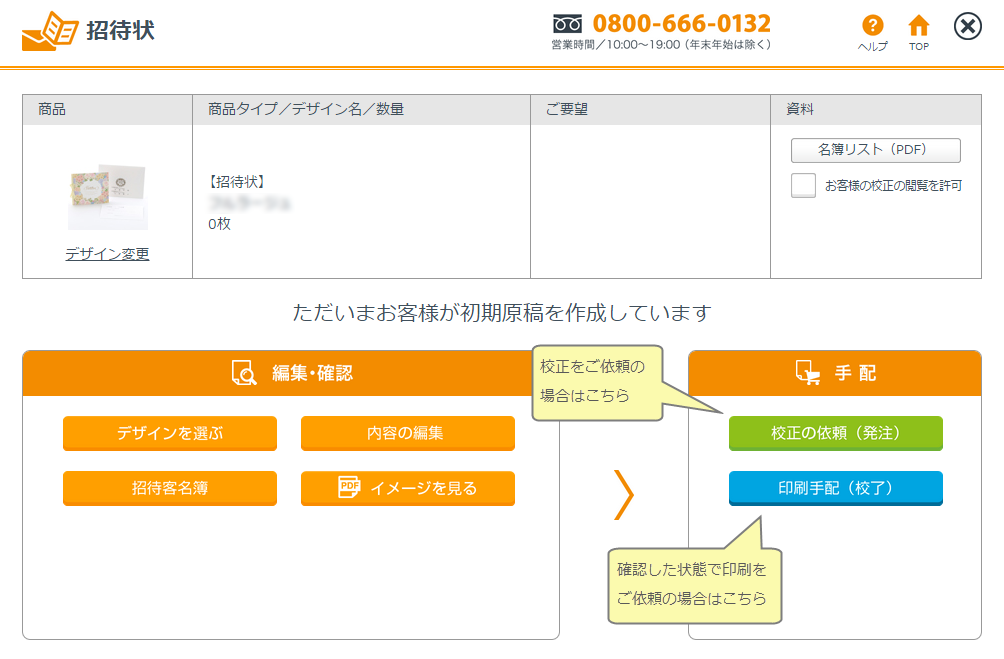The height and width of the screenshot is (659, 1004).
Task: Open 名簿リスト（PDF）
Action: pyautogui.click(x=875, y=150)
